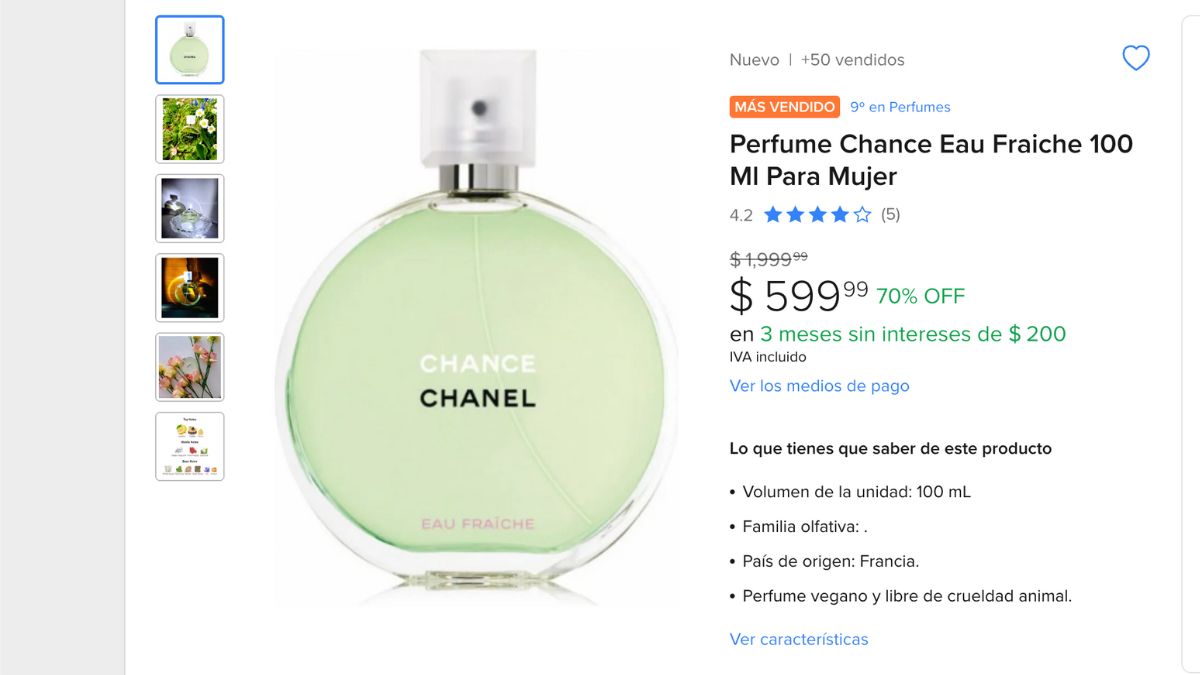Click the review count (5)
1200x675 pixels.
890,214
